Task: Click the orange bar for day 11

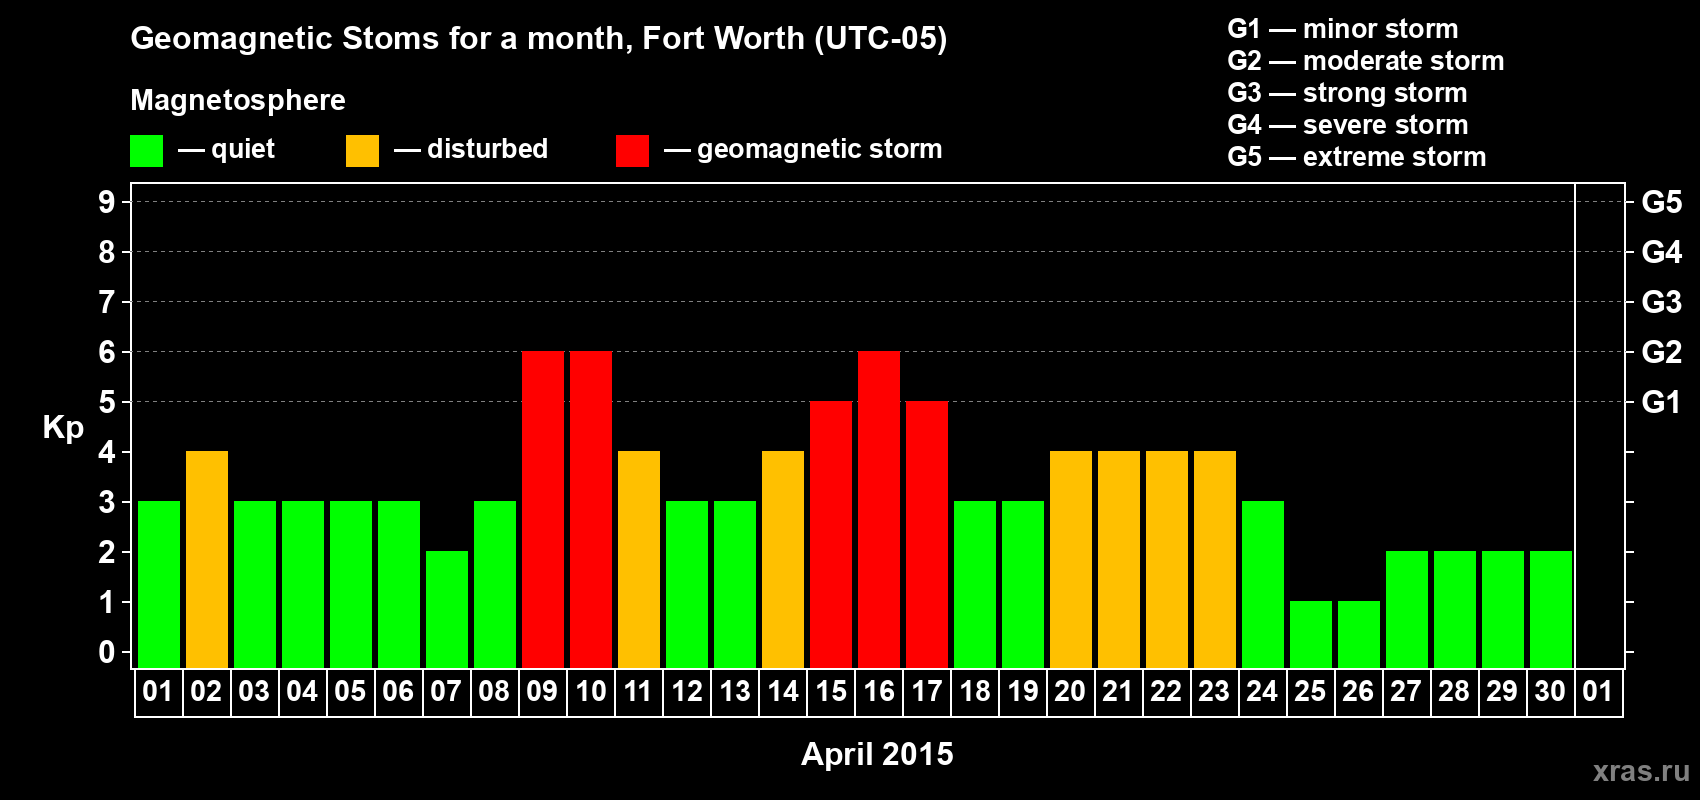Action: click(639, 559)
